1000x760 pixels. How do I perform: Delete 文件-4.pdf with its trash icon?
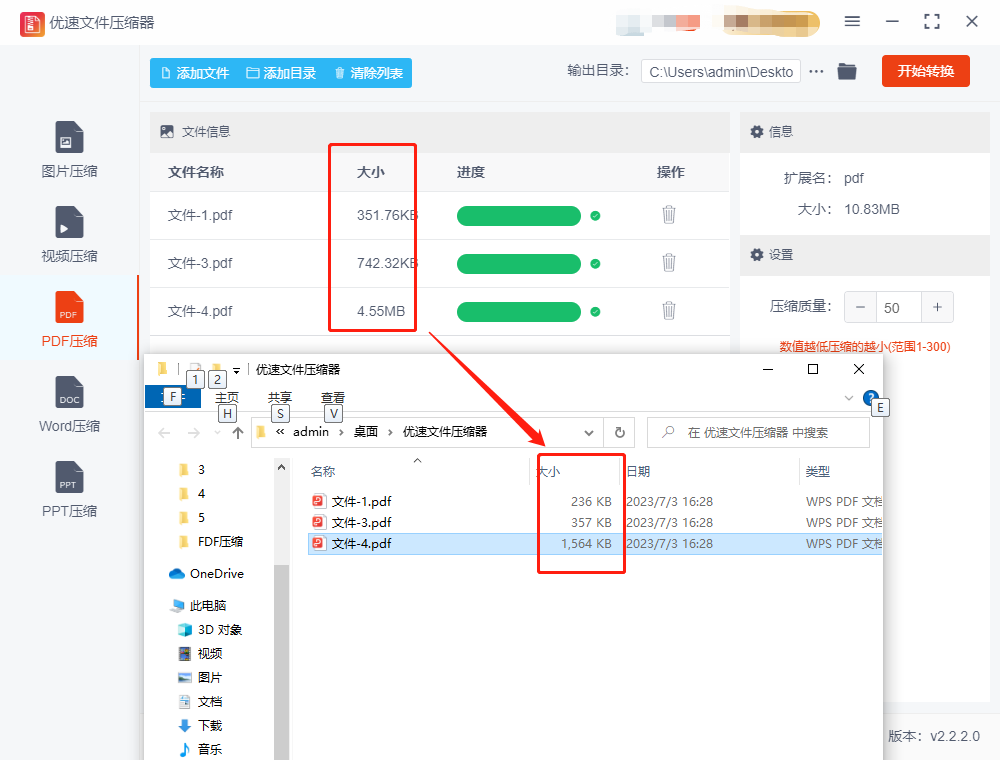click(x=668, y=311)
